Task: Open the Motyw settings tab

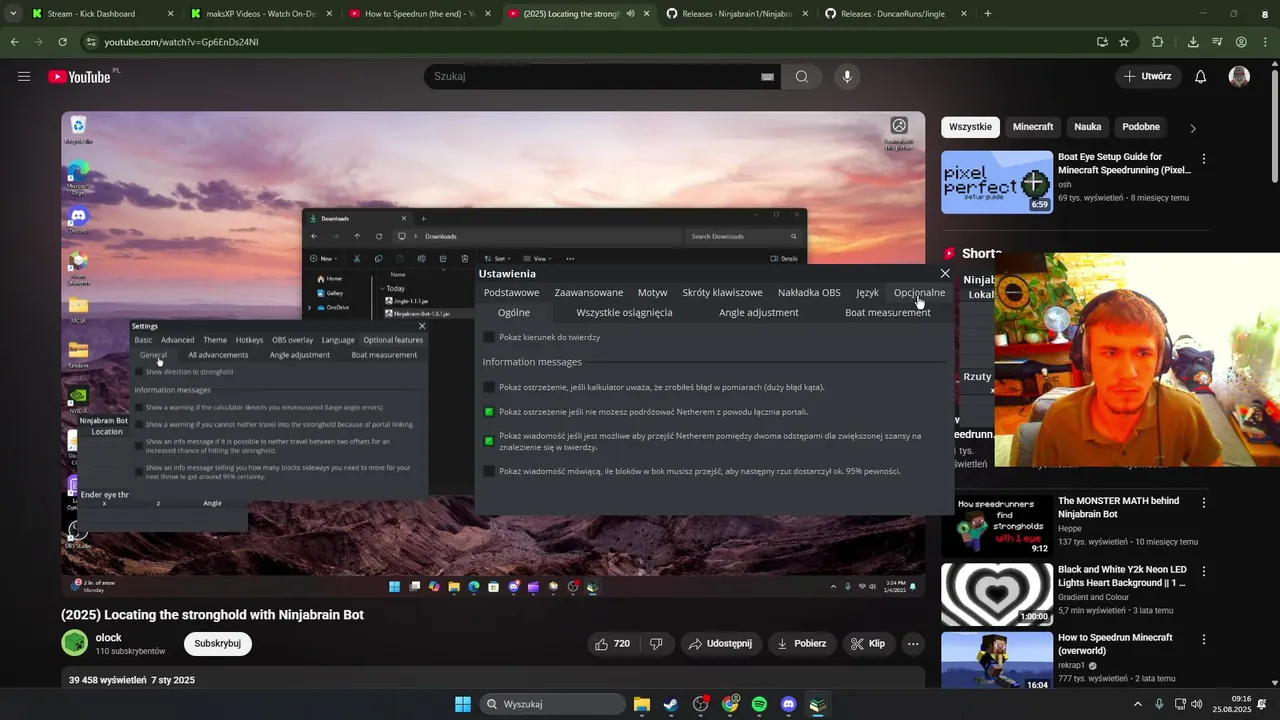Action: click(652, 293)
